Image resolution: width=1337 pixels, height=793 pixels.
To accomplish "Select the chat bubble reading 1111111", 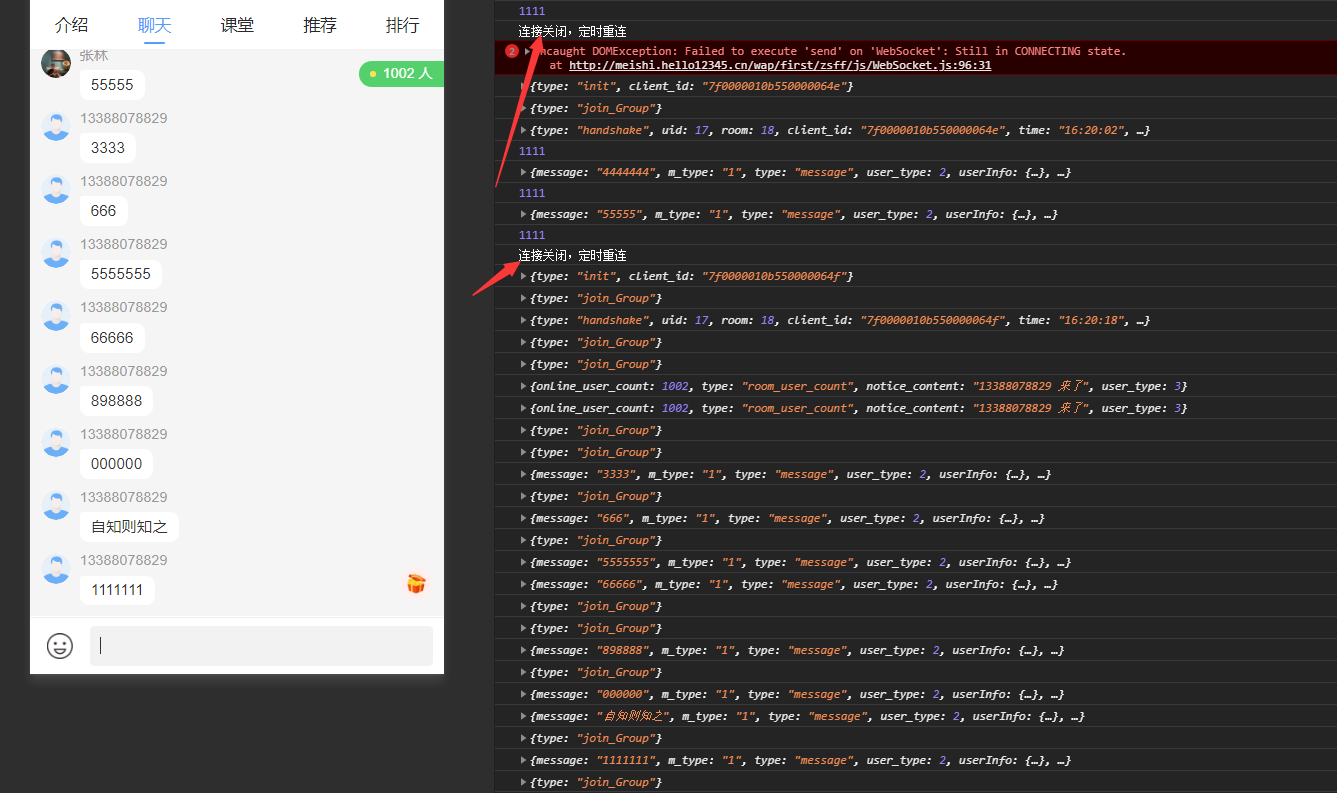I will 117,590.
